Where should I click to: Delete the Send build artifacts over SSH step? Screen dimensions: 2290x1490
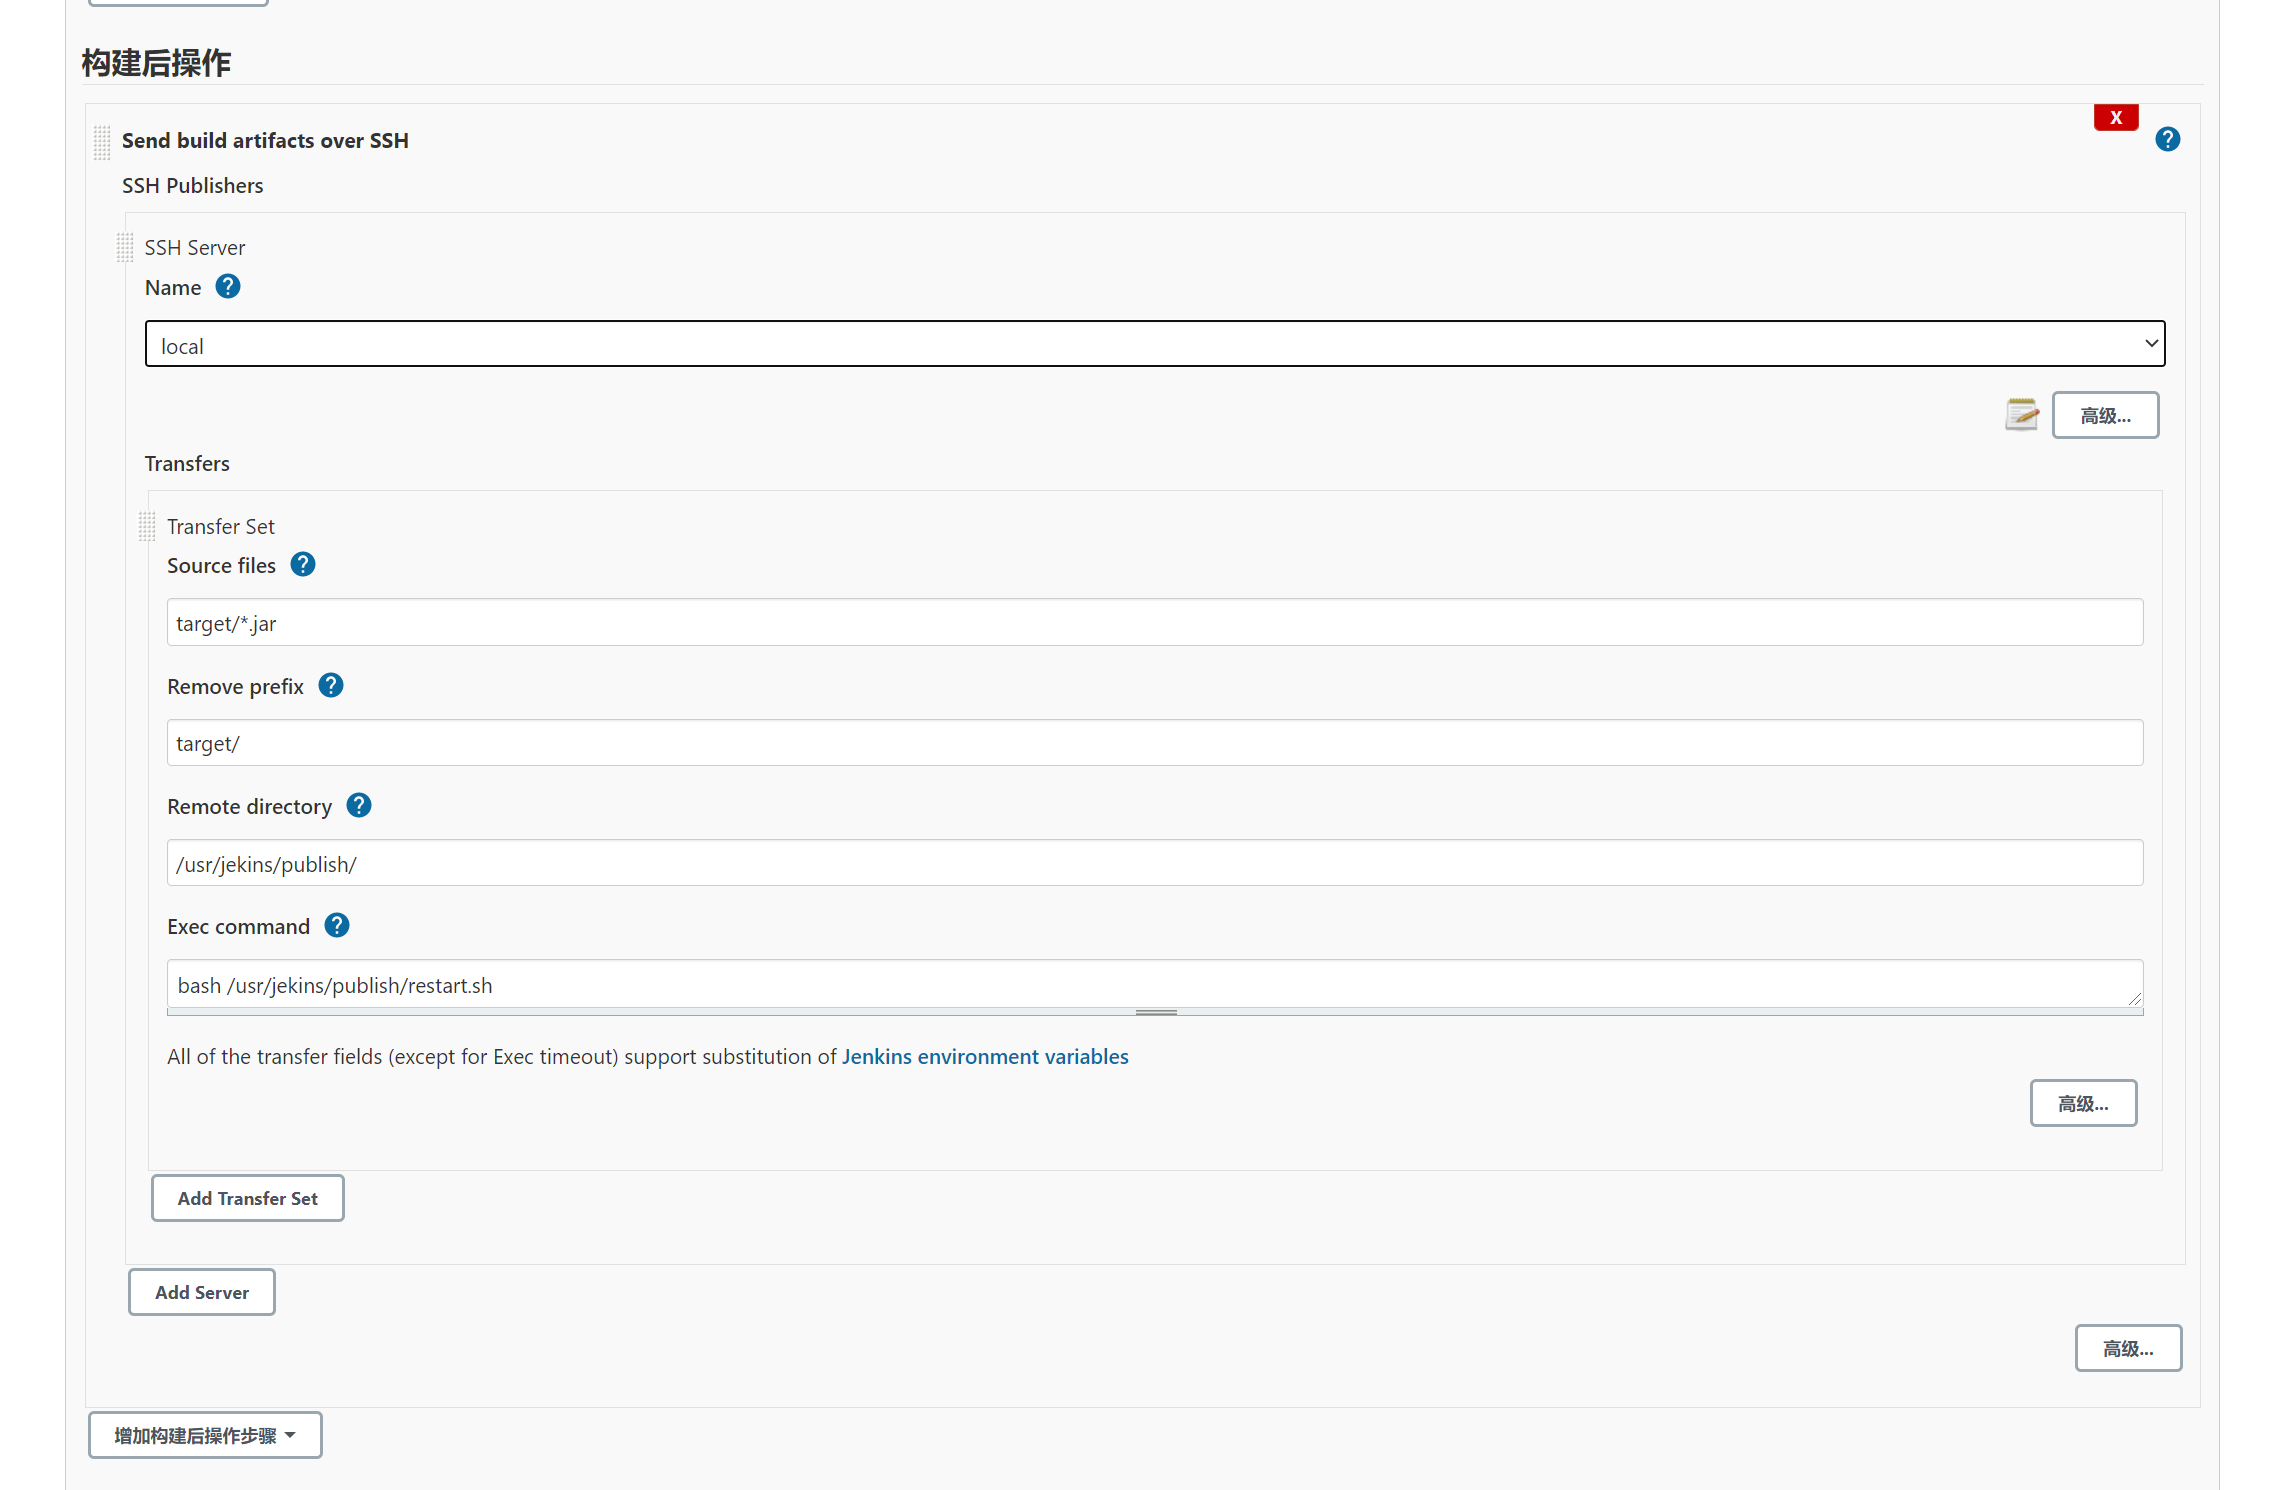pyautogui.click(x=2116, y=117)
